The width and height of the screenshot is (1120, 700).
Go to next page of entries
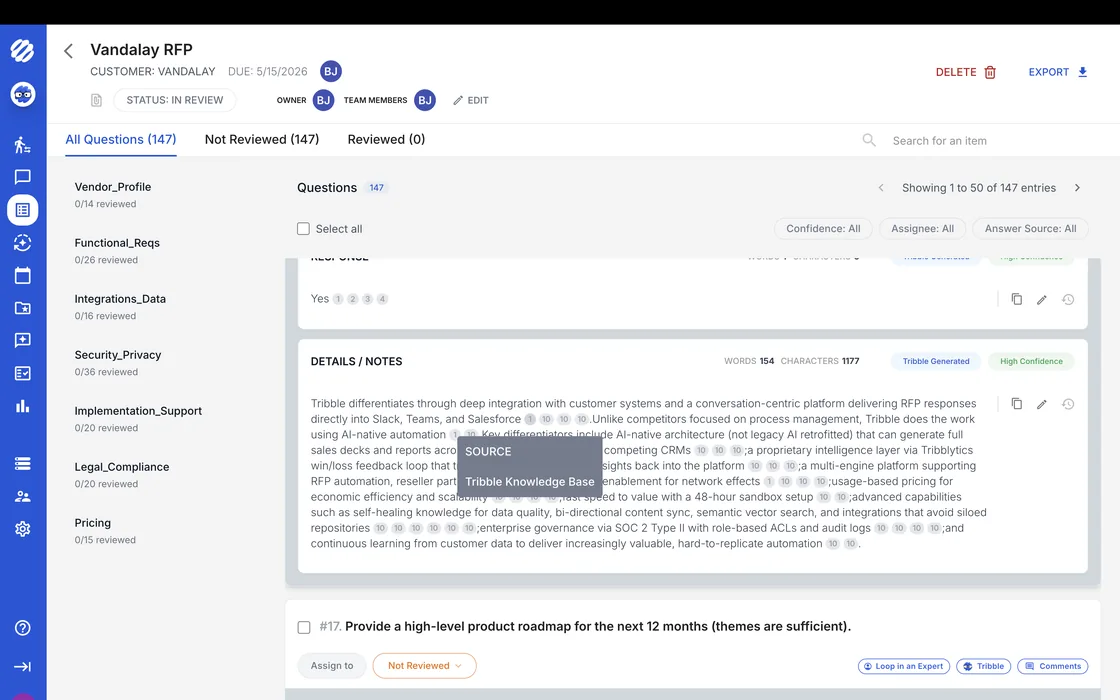click(1077, 188)
